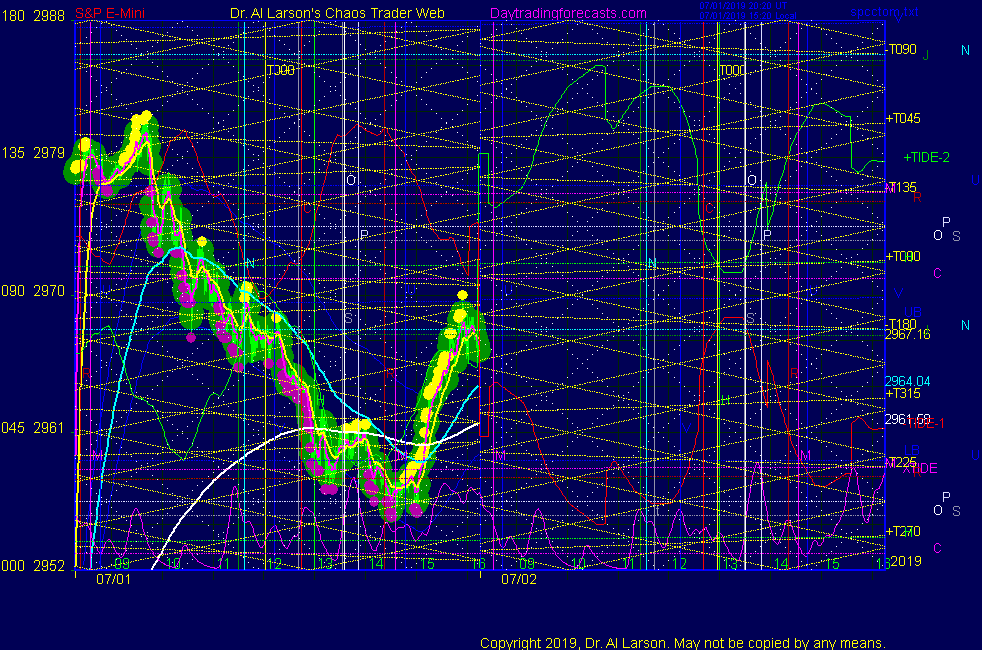Click the 09 hour label for 07/01
The width and height of the screenshot is (982, 650).
122,563
